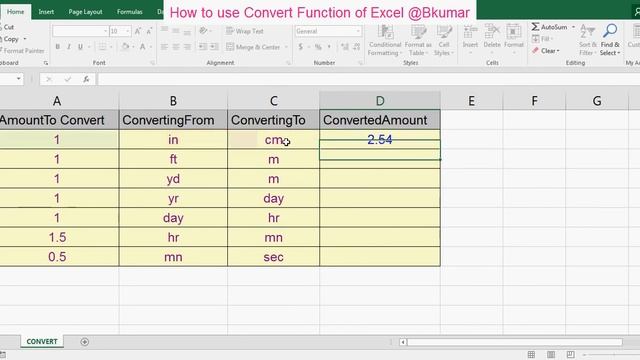Open the General number format dropdown
The width and height of the screenshot is (640, 360).
coord(358,31)
